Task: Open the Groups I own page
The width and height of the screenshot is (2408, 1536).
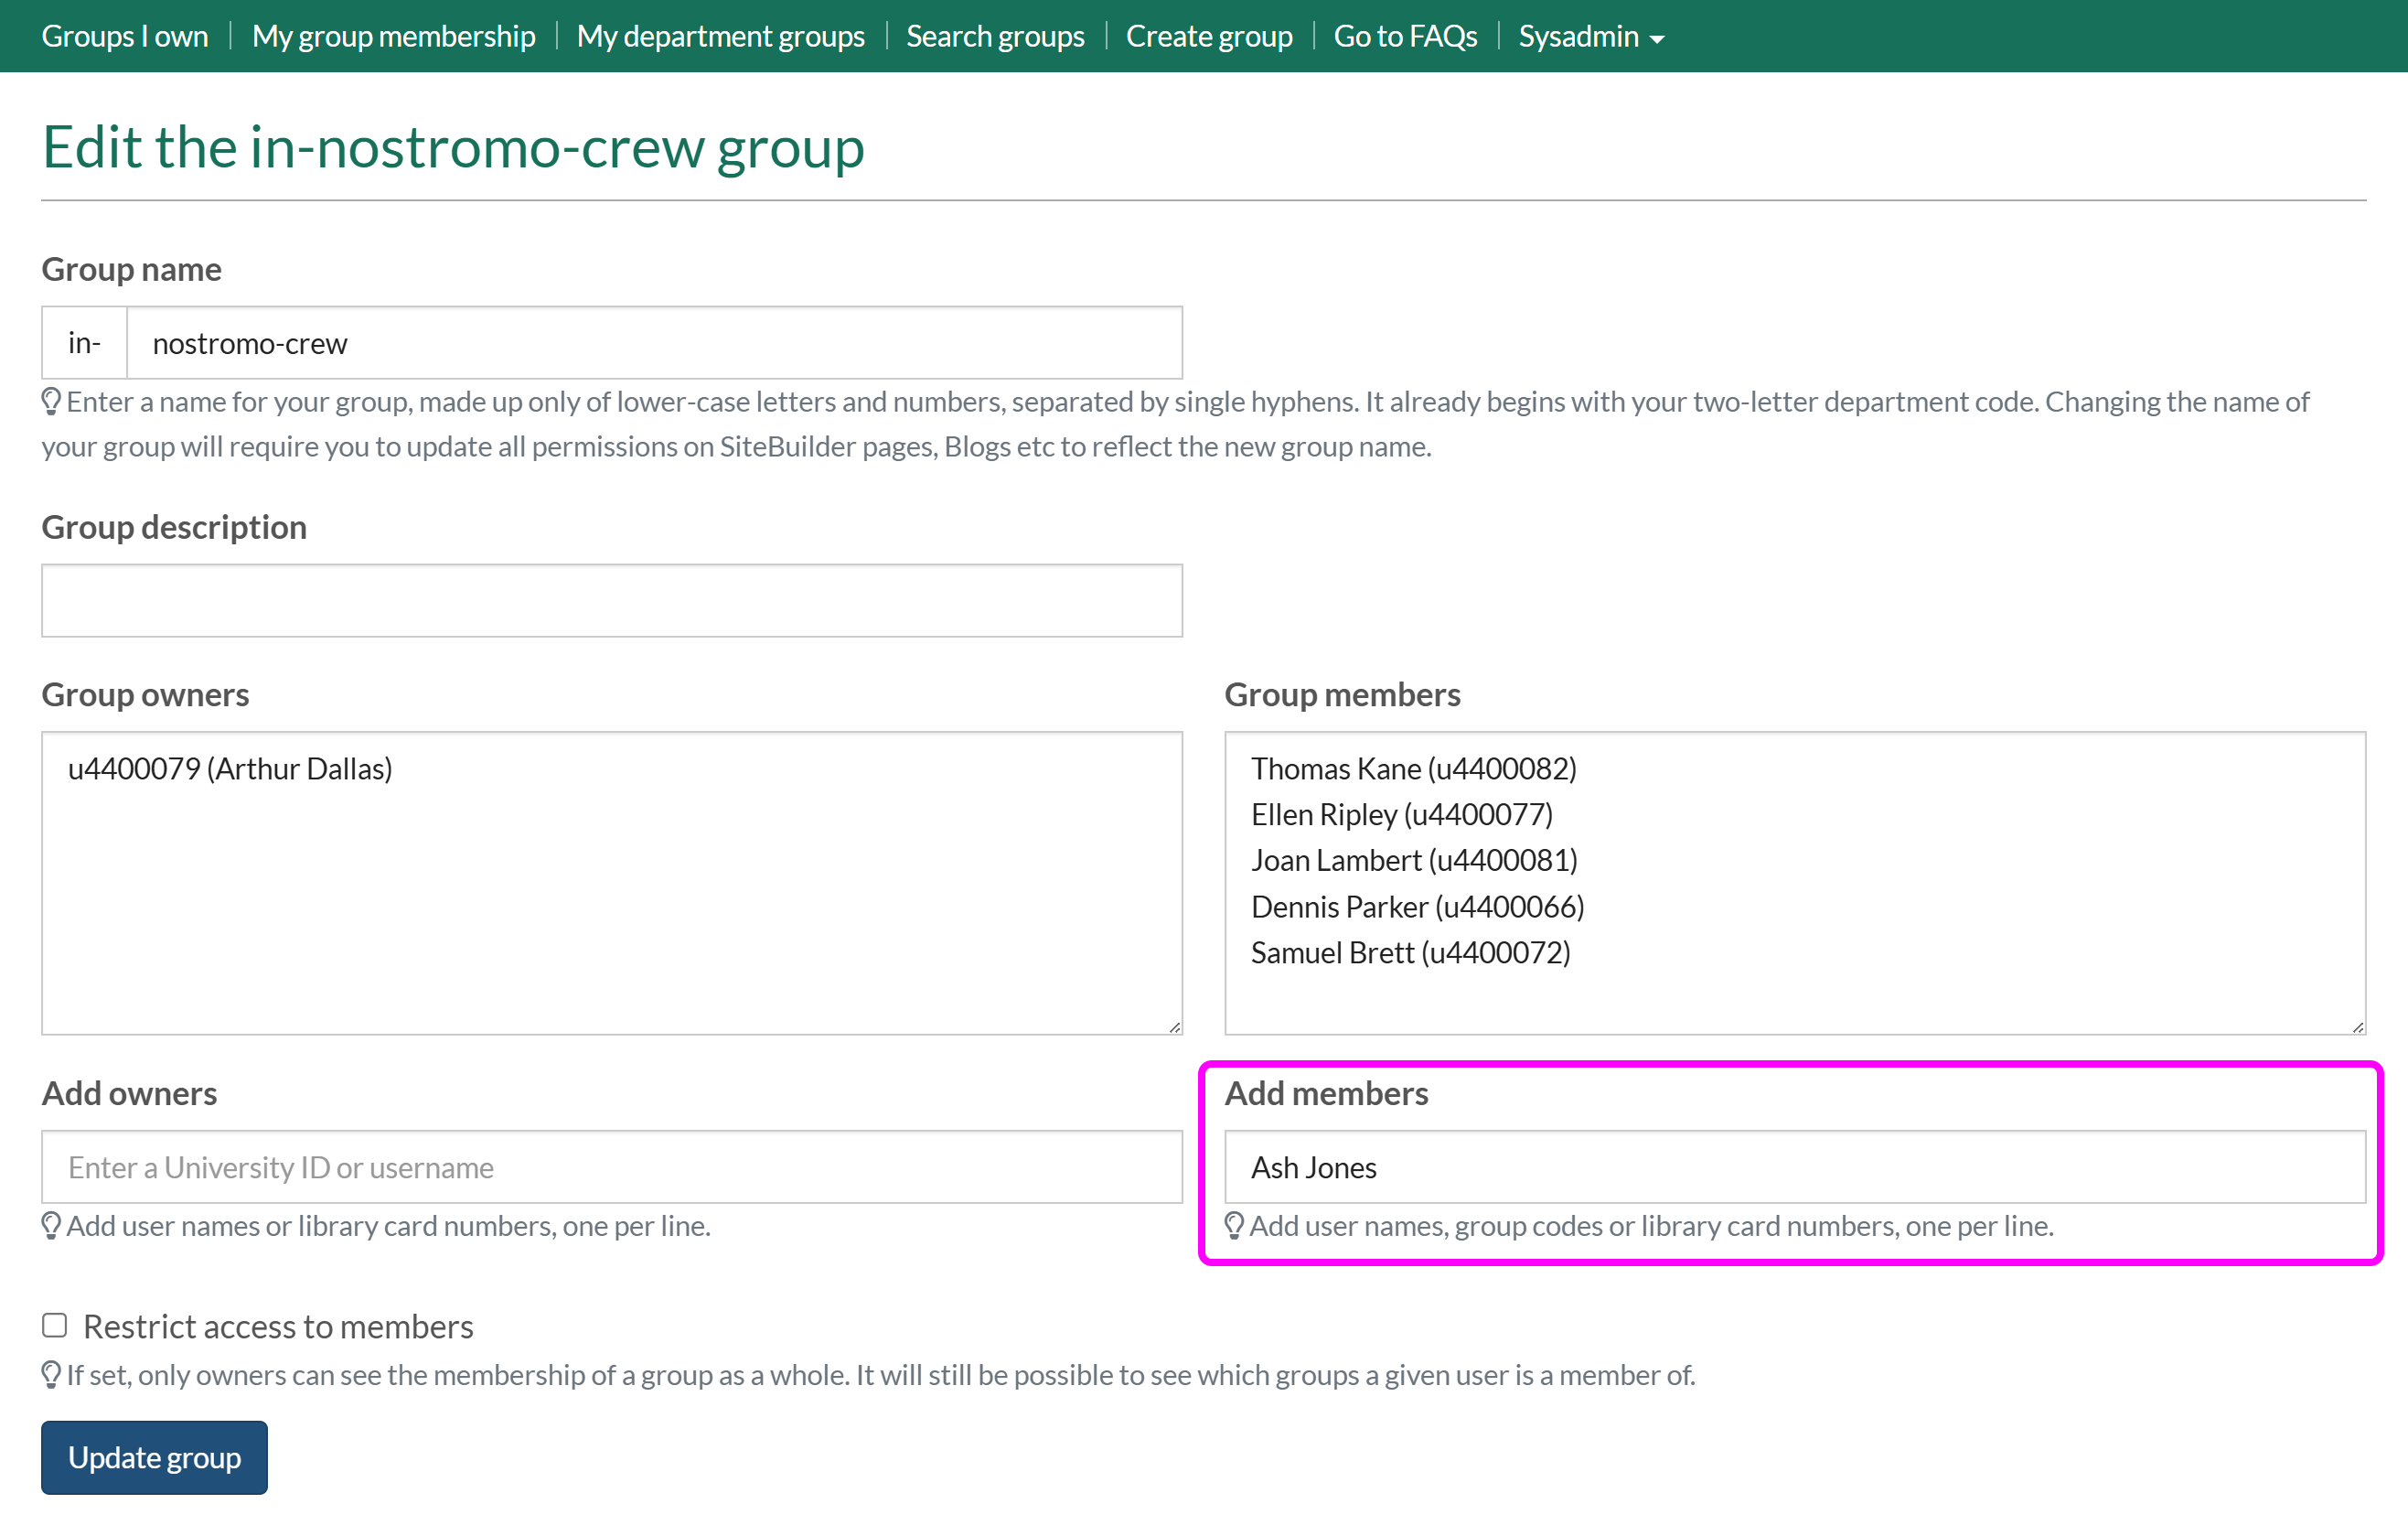Action: click(125, 37)
